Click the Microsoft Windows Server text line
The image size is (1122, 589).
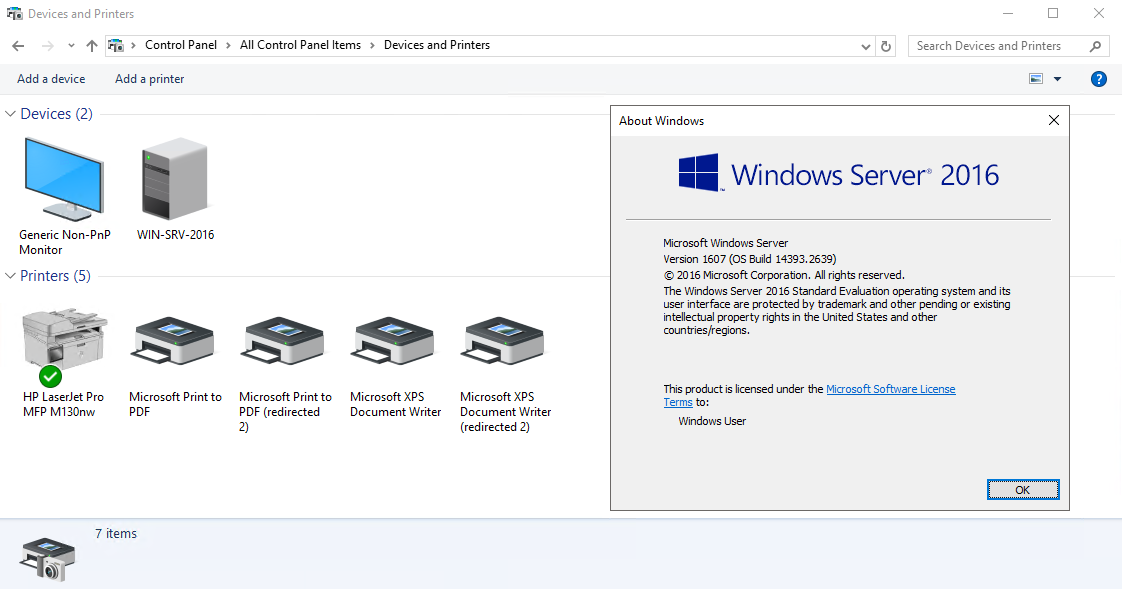point(726,243)
